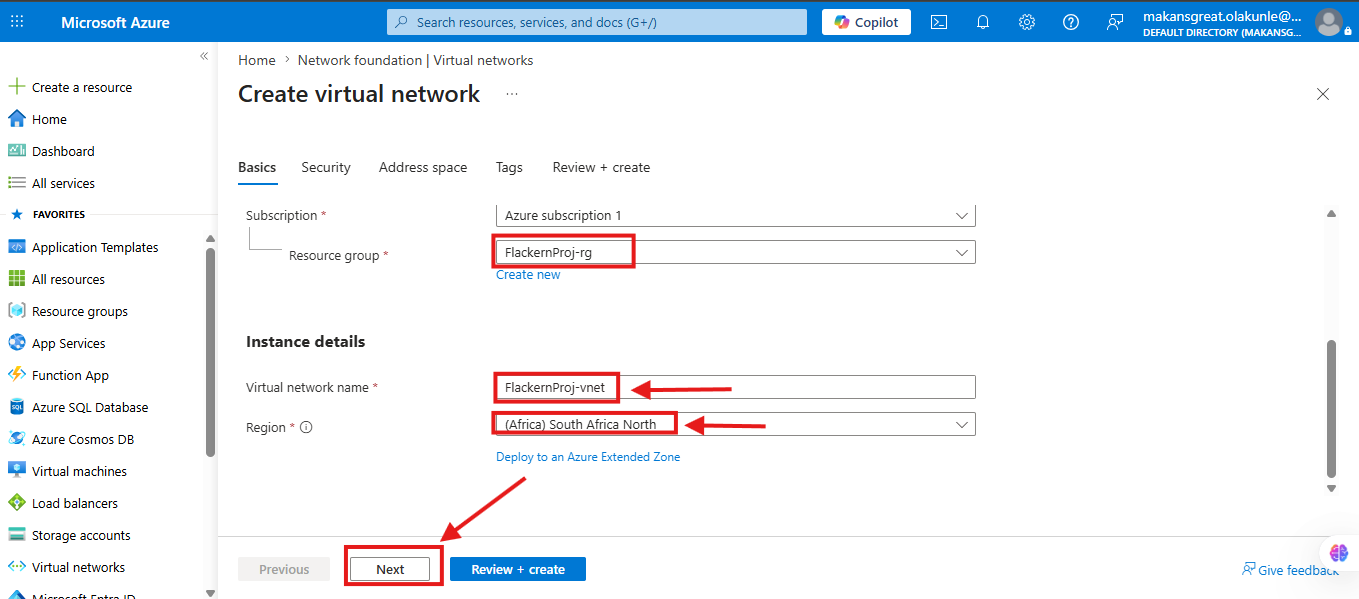
Task: Open the Azure portal hamburger menu
Action: tap(22, 22)
